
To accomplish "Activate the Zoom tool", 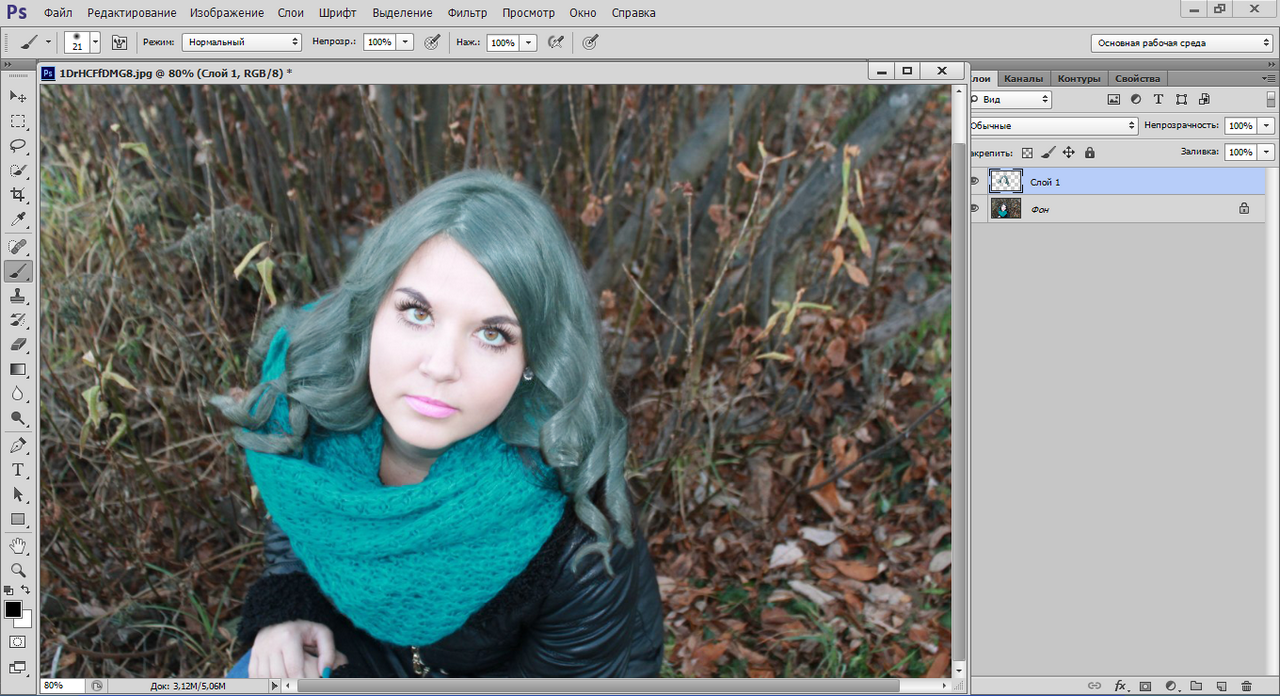I will [18, 570].
